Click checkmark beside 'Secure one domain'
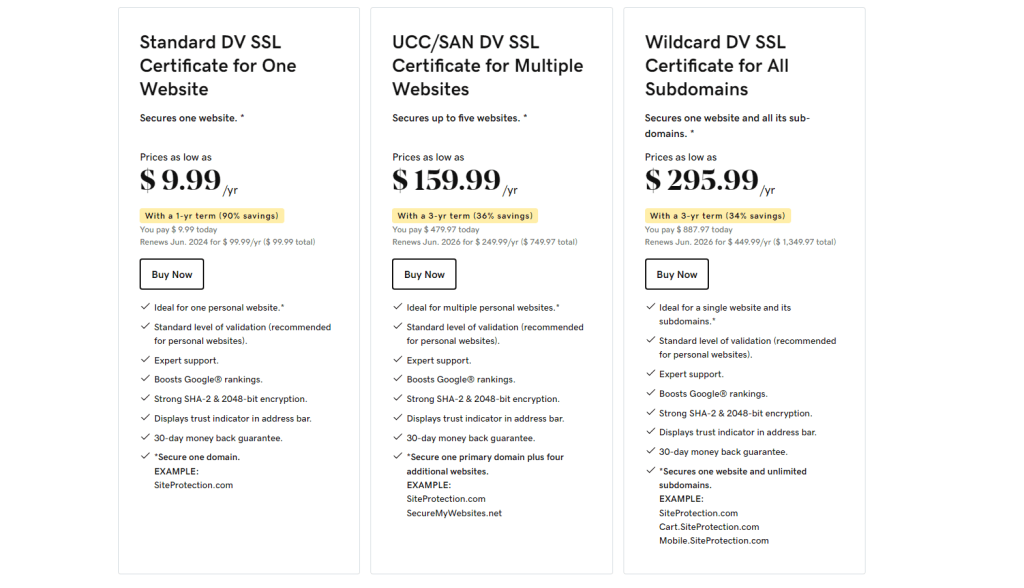Viewport: 1024px width, 588px height. [145, 456]
